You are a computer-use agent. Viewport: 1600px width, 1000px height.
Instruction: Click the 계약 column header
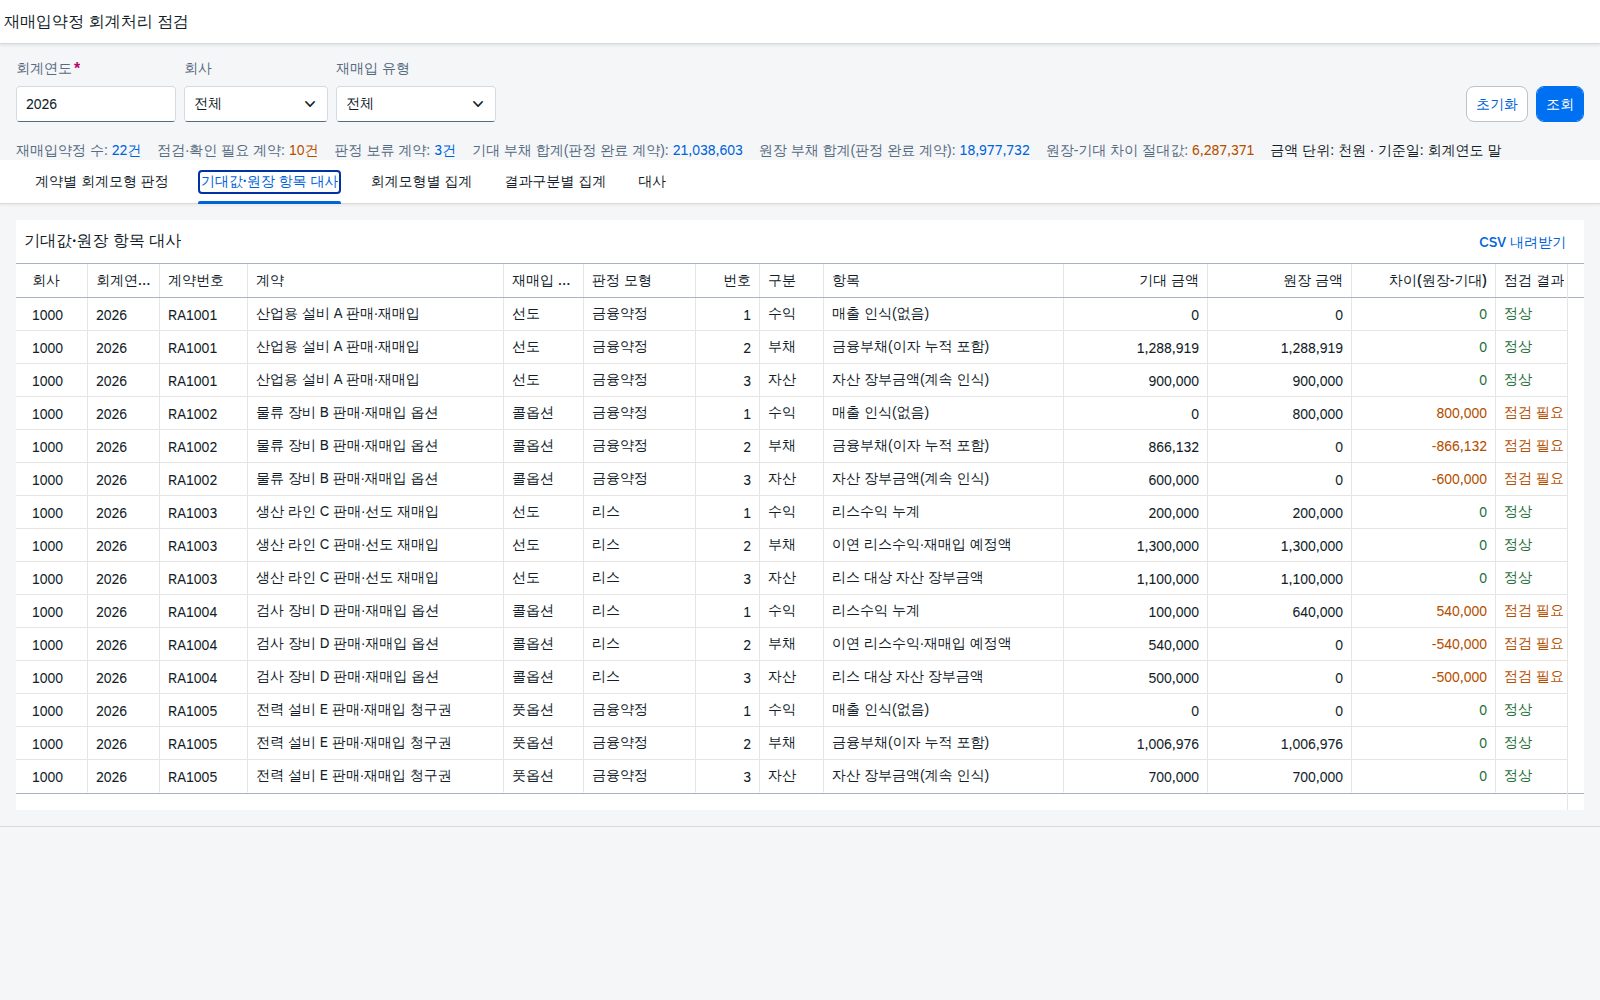click(x=376, y=281)
